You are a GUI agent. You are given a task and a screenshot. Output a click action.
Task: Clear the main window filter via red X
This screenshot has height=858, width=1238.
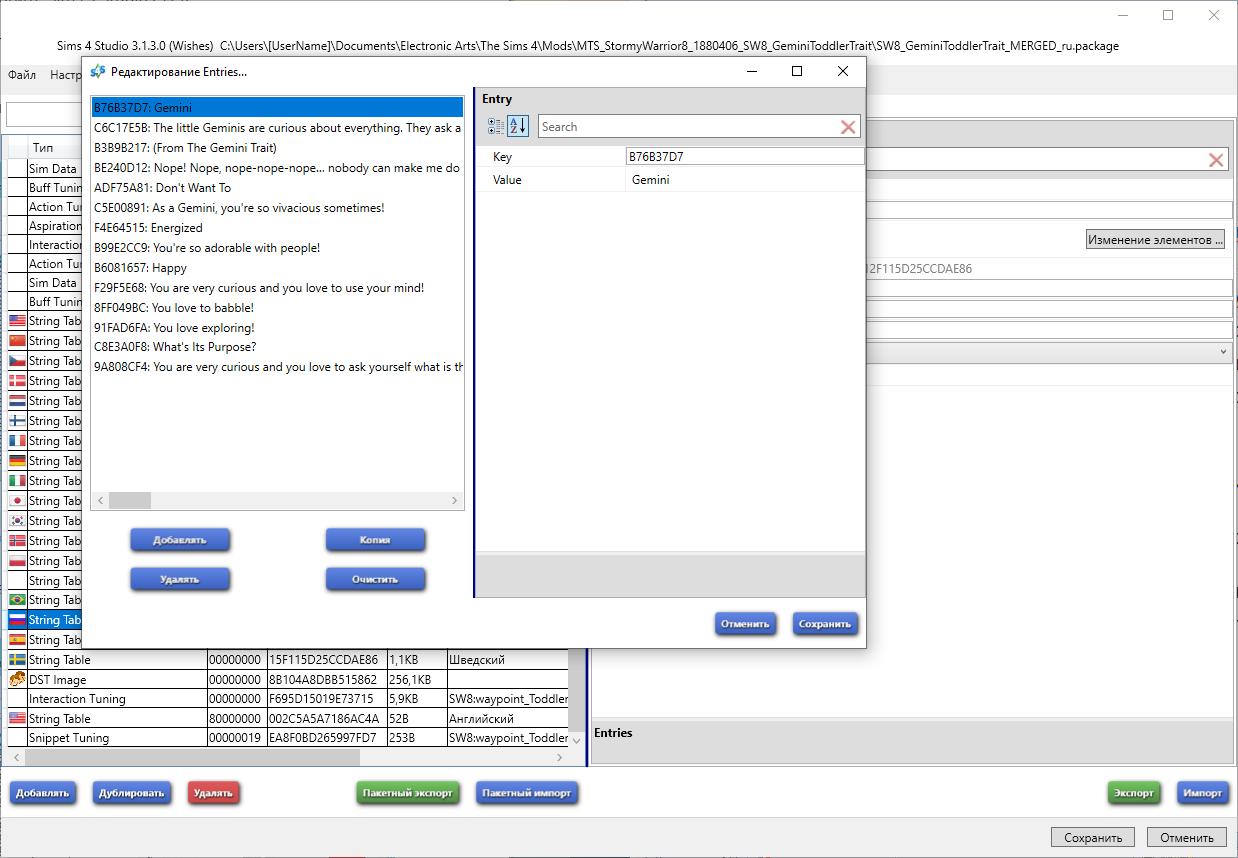pyautogui.click(x=1216, y=160)
